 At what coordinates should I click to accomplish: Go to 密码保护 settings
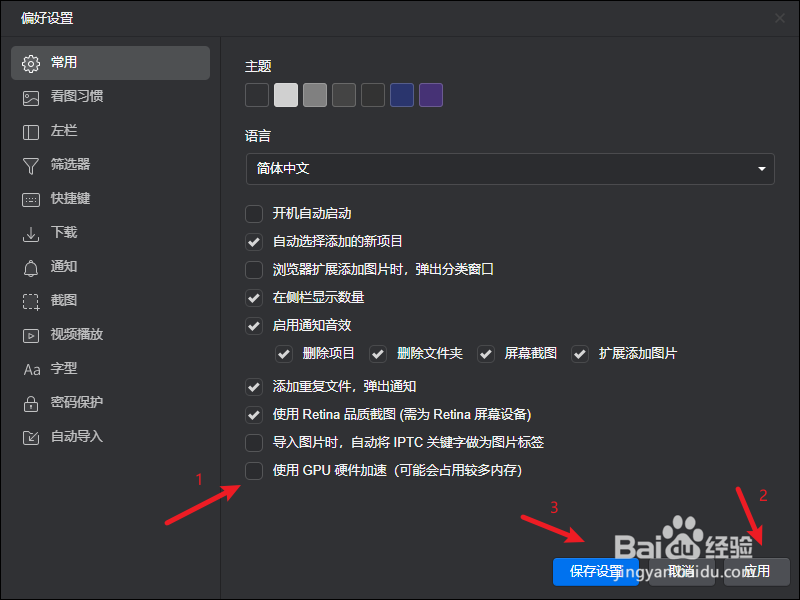click(110, 403)
